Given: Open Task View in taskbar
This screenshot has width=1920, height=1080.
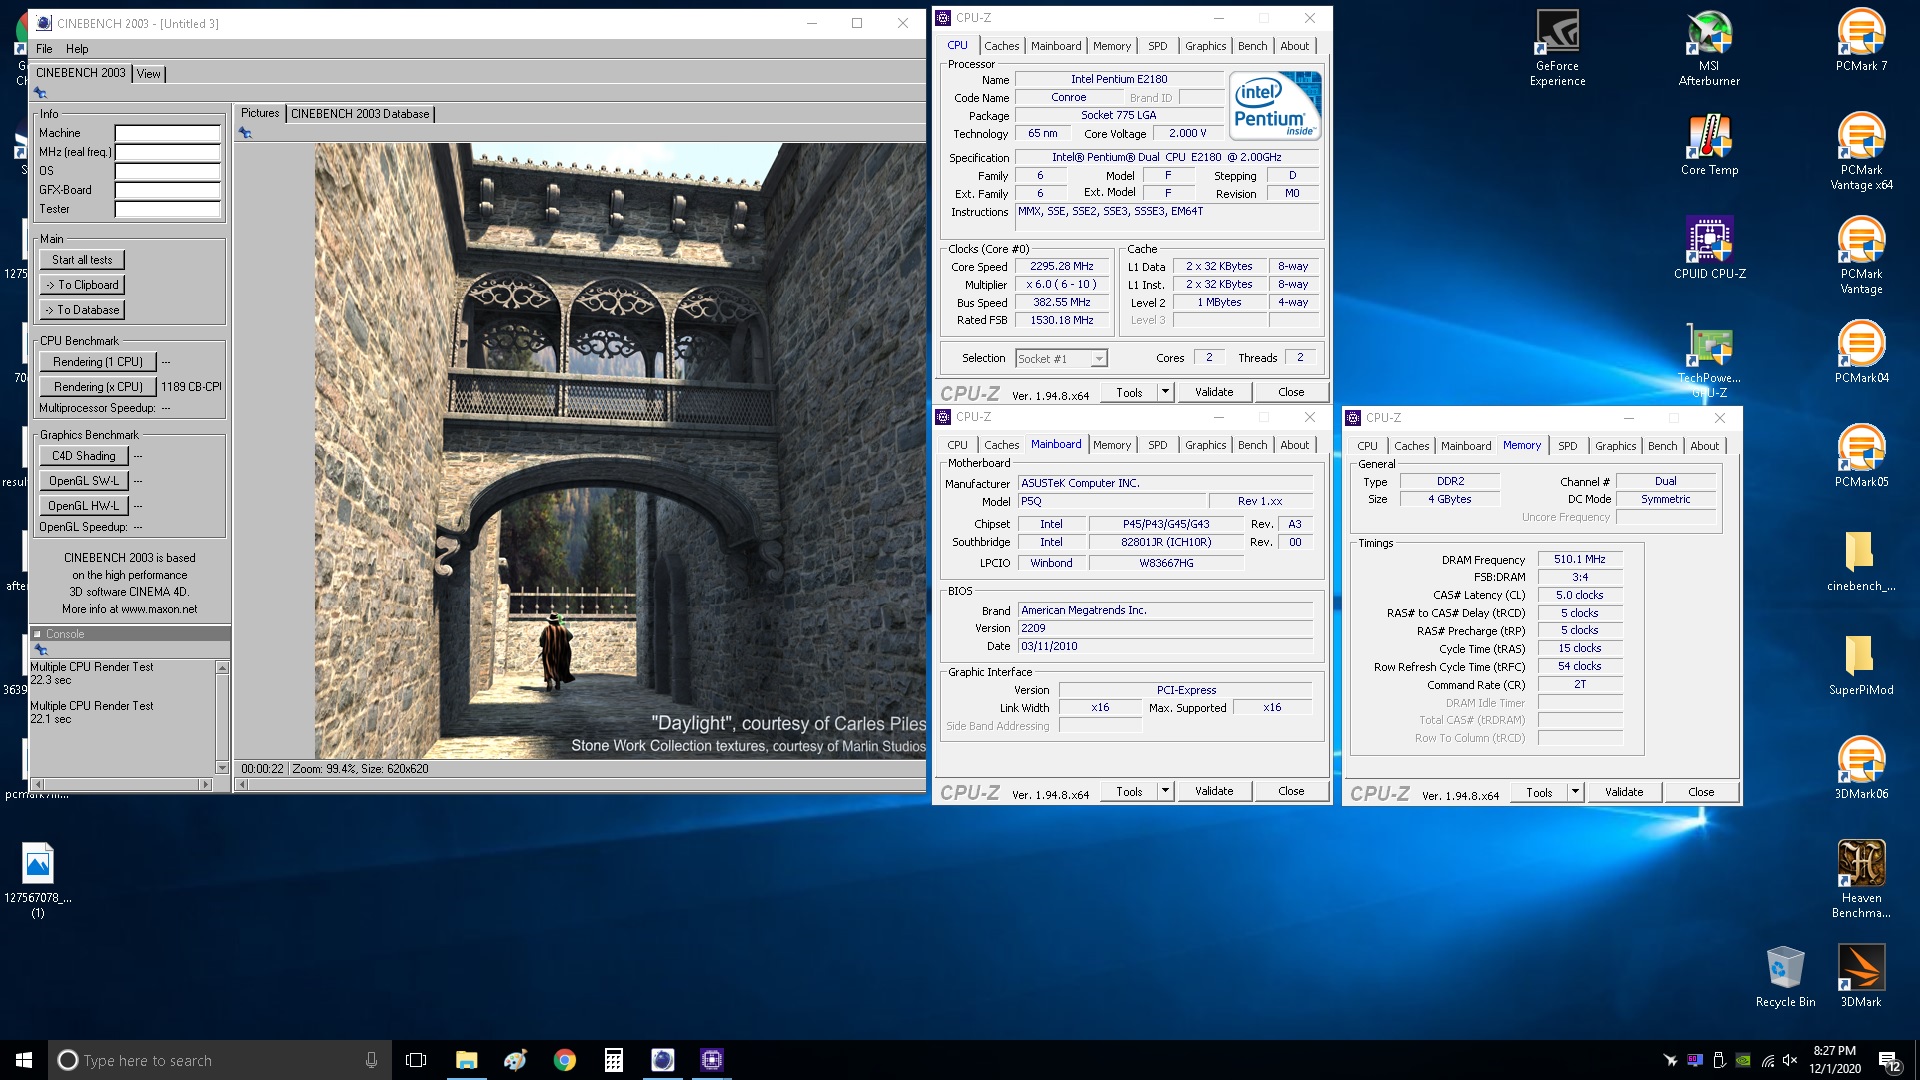Looking at the screenshot, I should coord(416,1060).
